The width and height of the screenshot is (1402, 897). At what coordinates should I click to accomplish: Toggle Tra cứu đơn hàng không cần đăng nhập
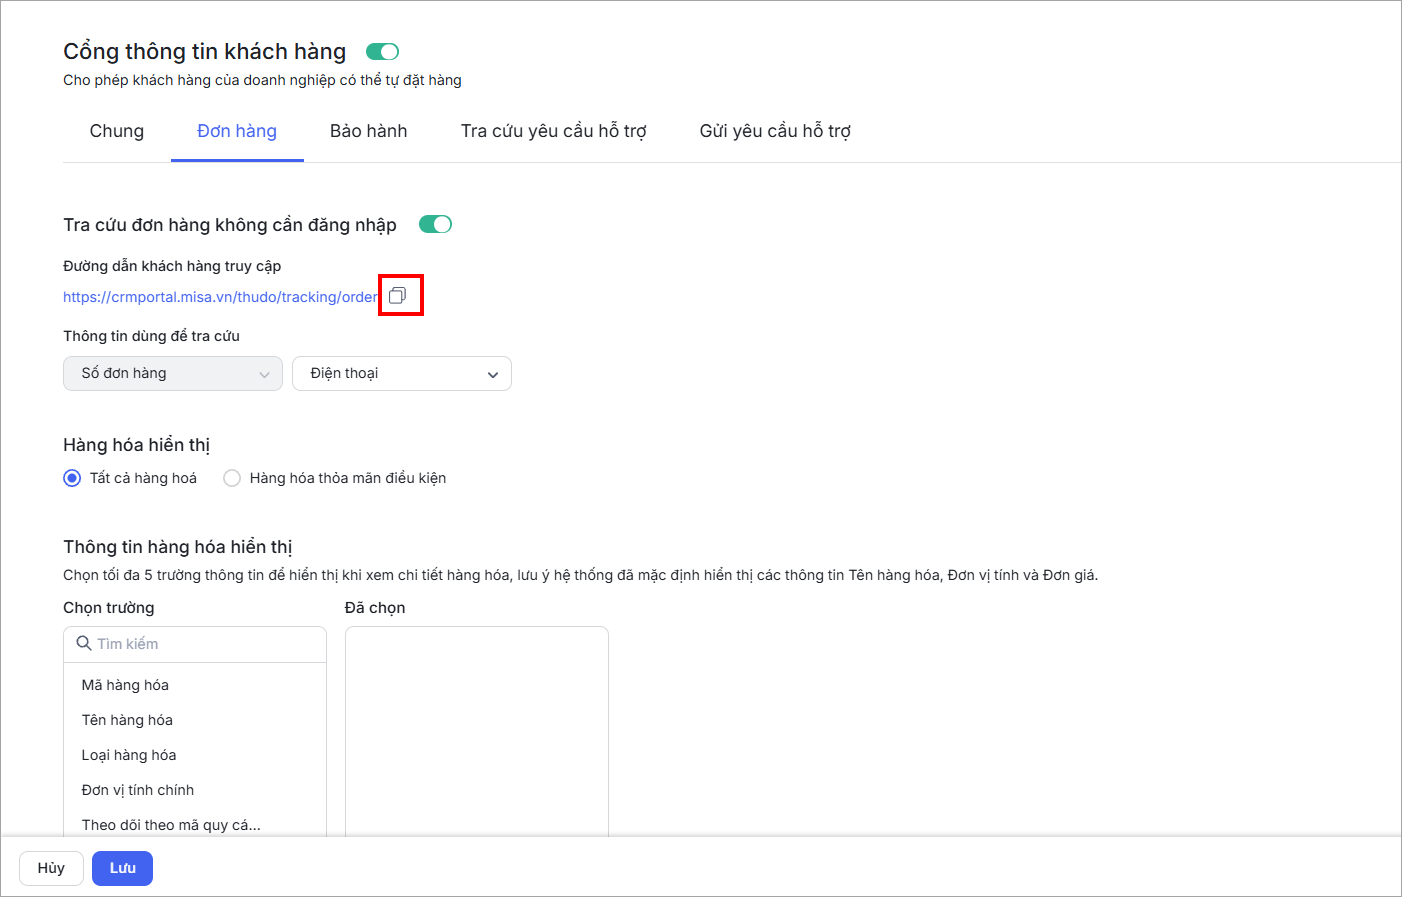pos(436,224)
